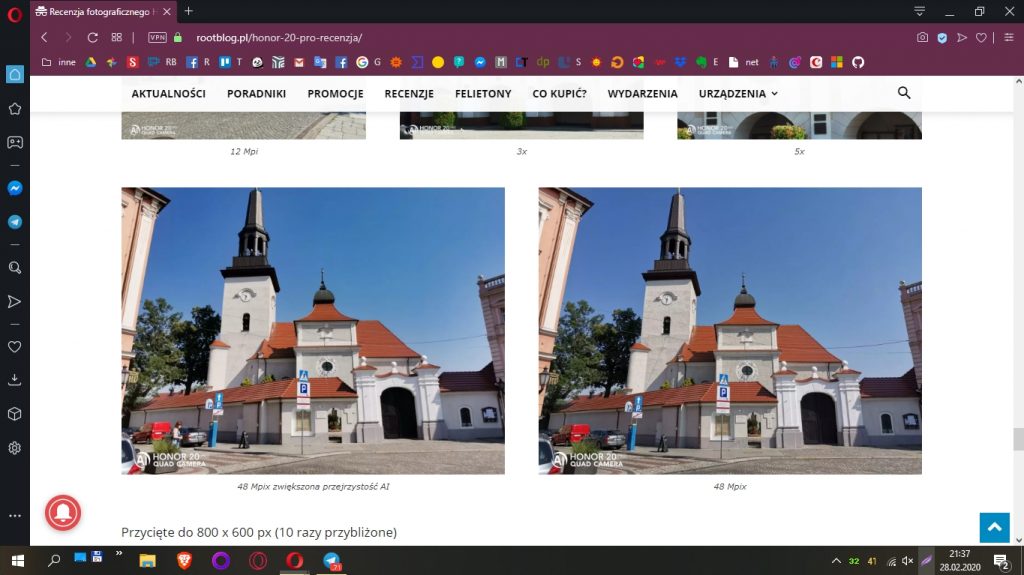Click the page vertical scrollbar thumb
This screenshot has height=575, width=1024.
tap(1018, 438)
